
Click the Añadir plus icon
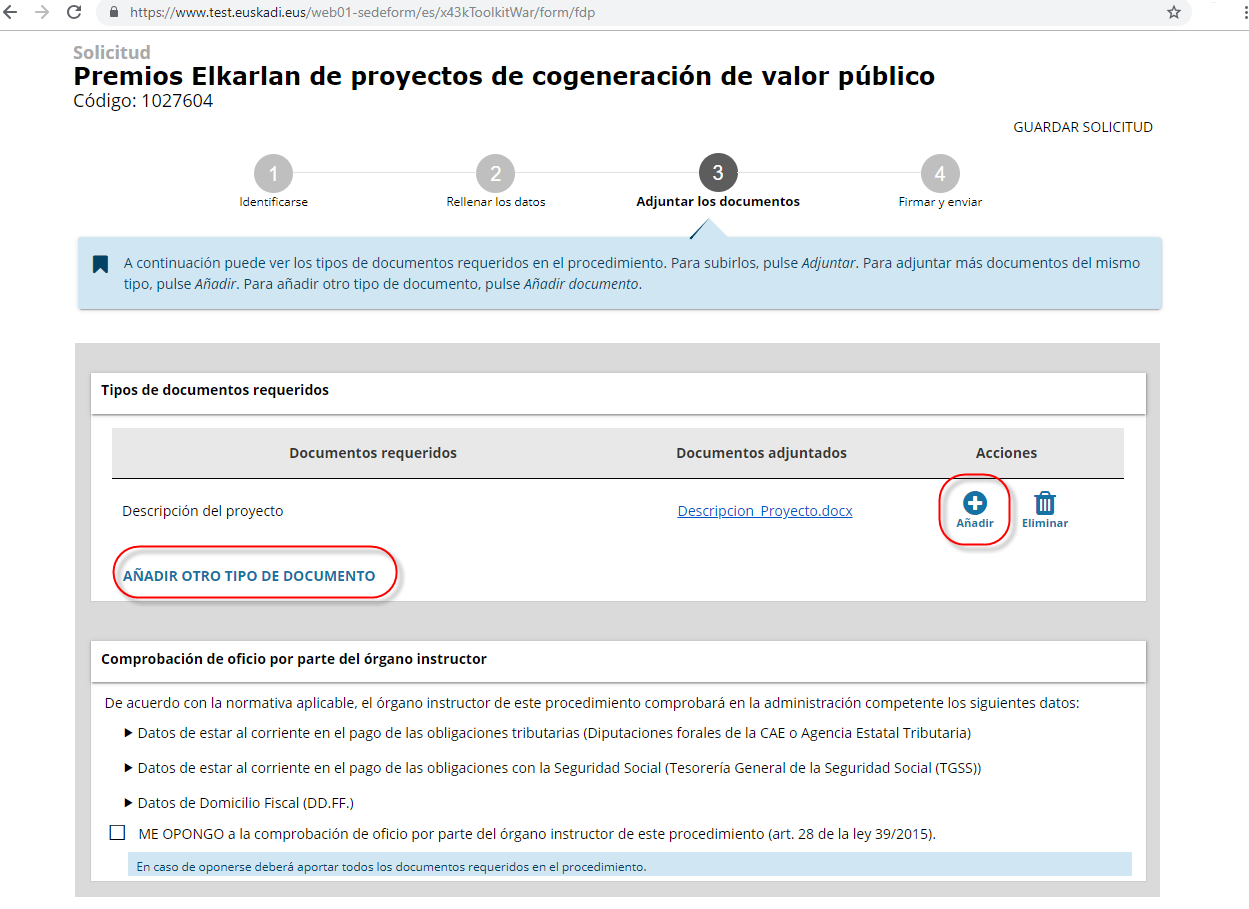(x=974, y=504)
